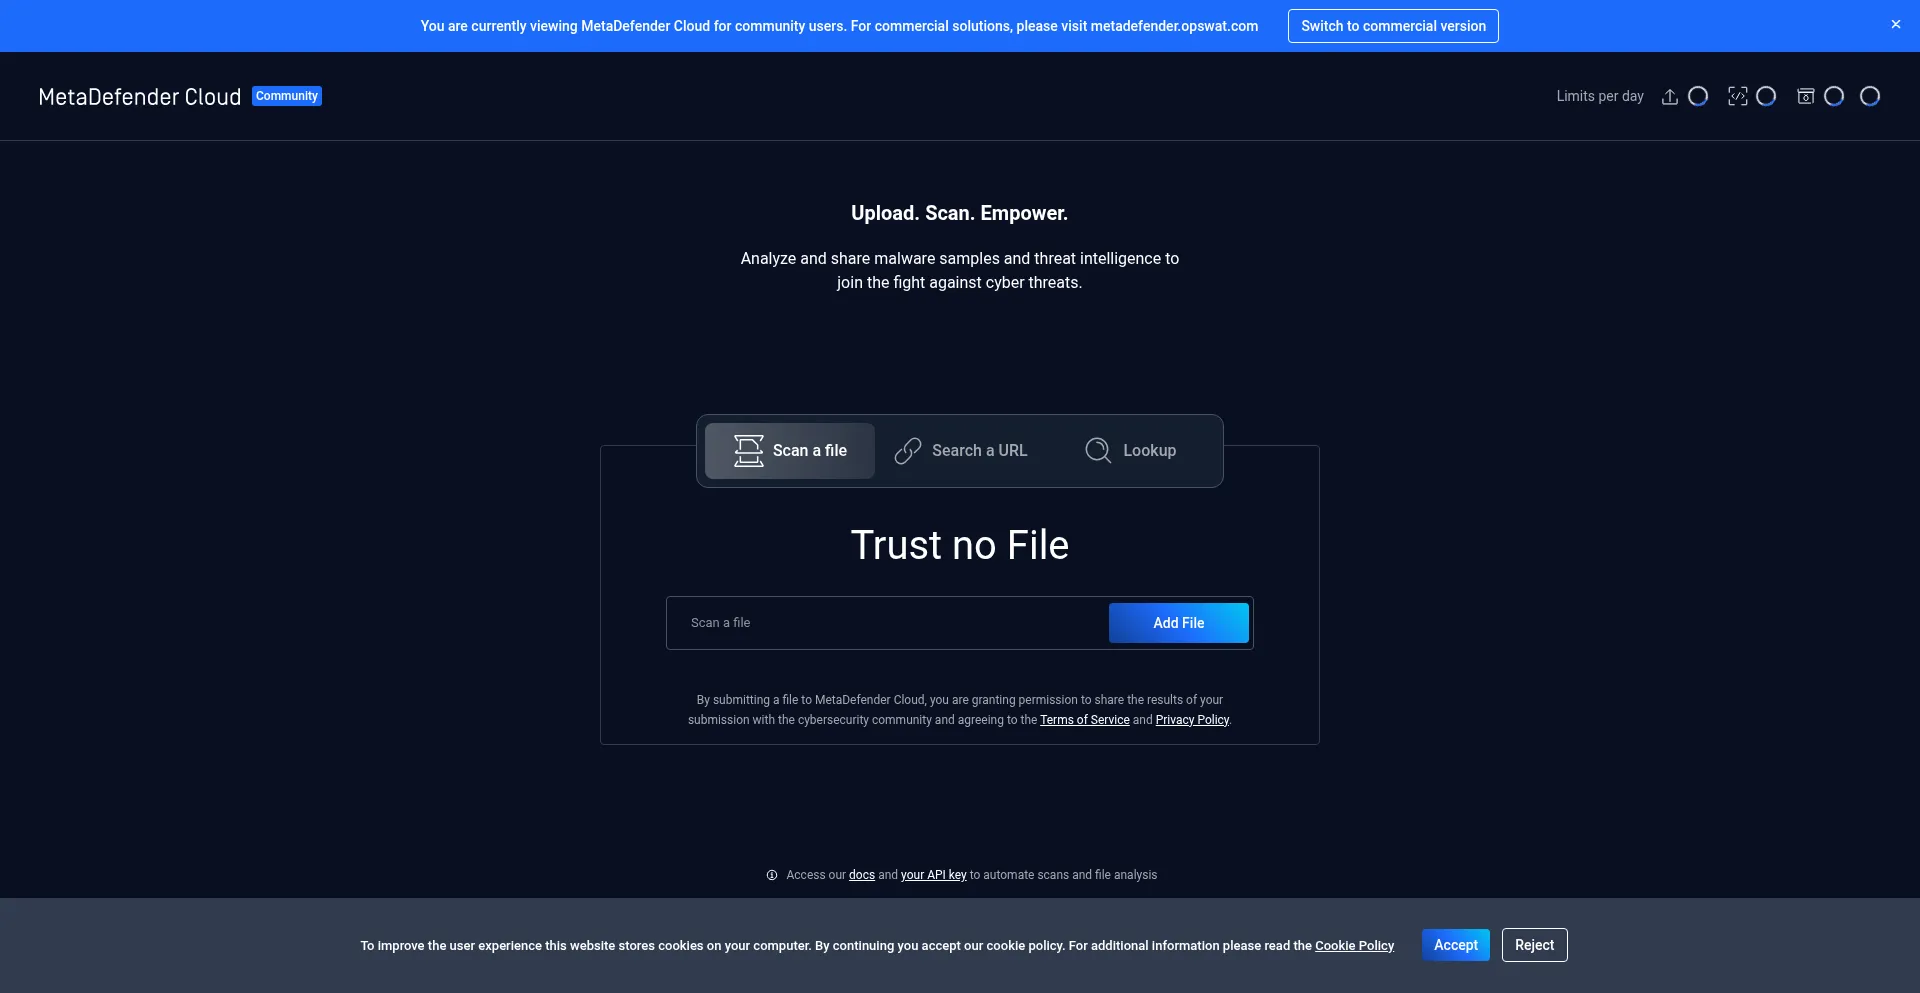
Task: Reject the cookies
Action: click(x=1534, y=945)
